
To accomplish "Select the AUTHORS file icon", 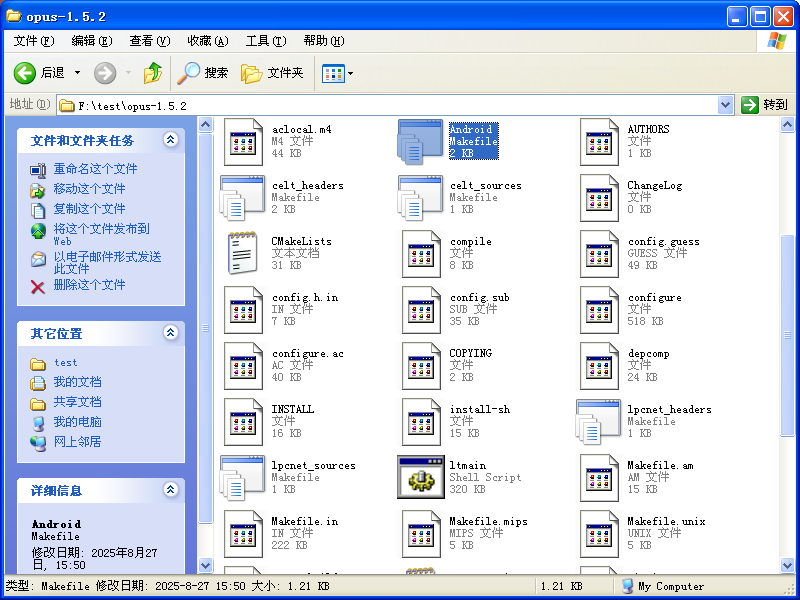I will 599,142.
